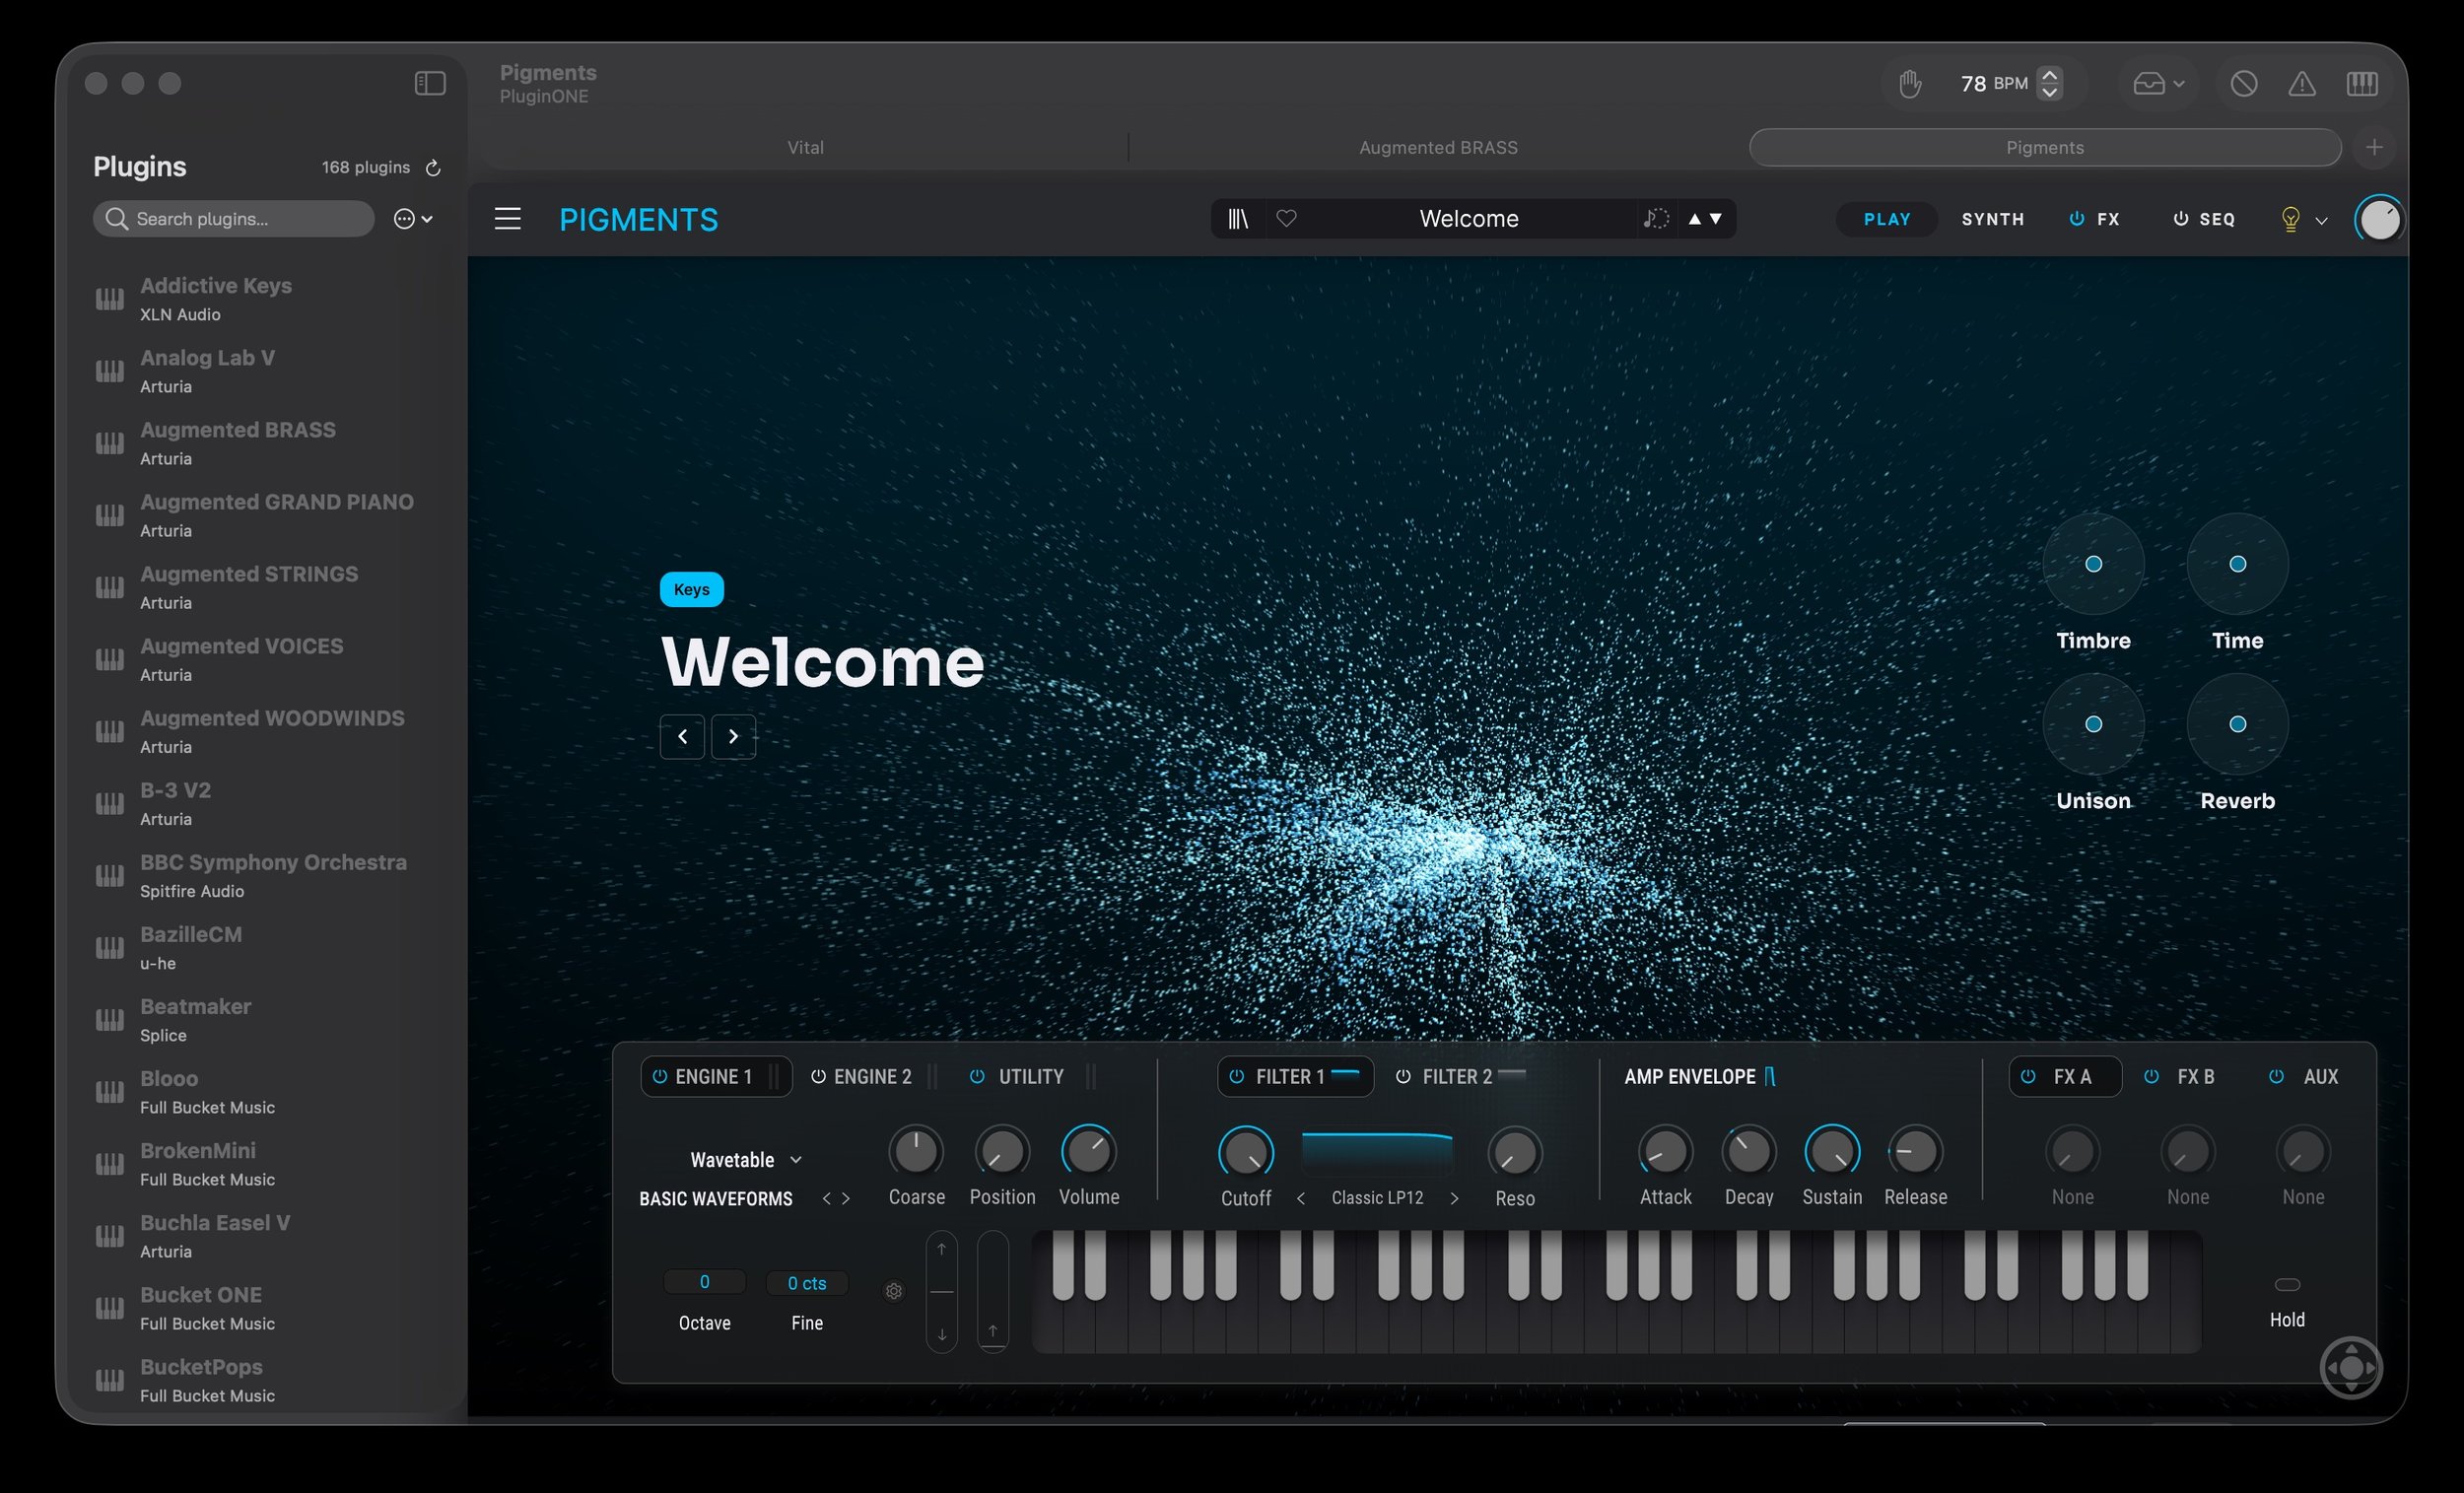Open the Pigments preset library browser icon
Image resolution: width=2464 pixels, height=1493 pixels.
pos(1238,219)
